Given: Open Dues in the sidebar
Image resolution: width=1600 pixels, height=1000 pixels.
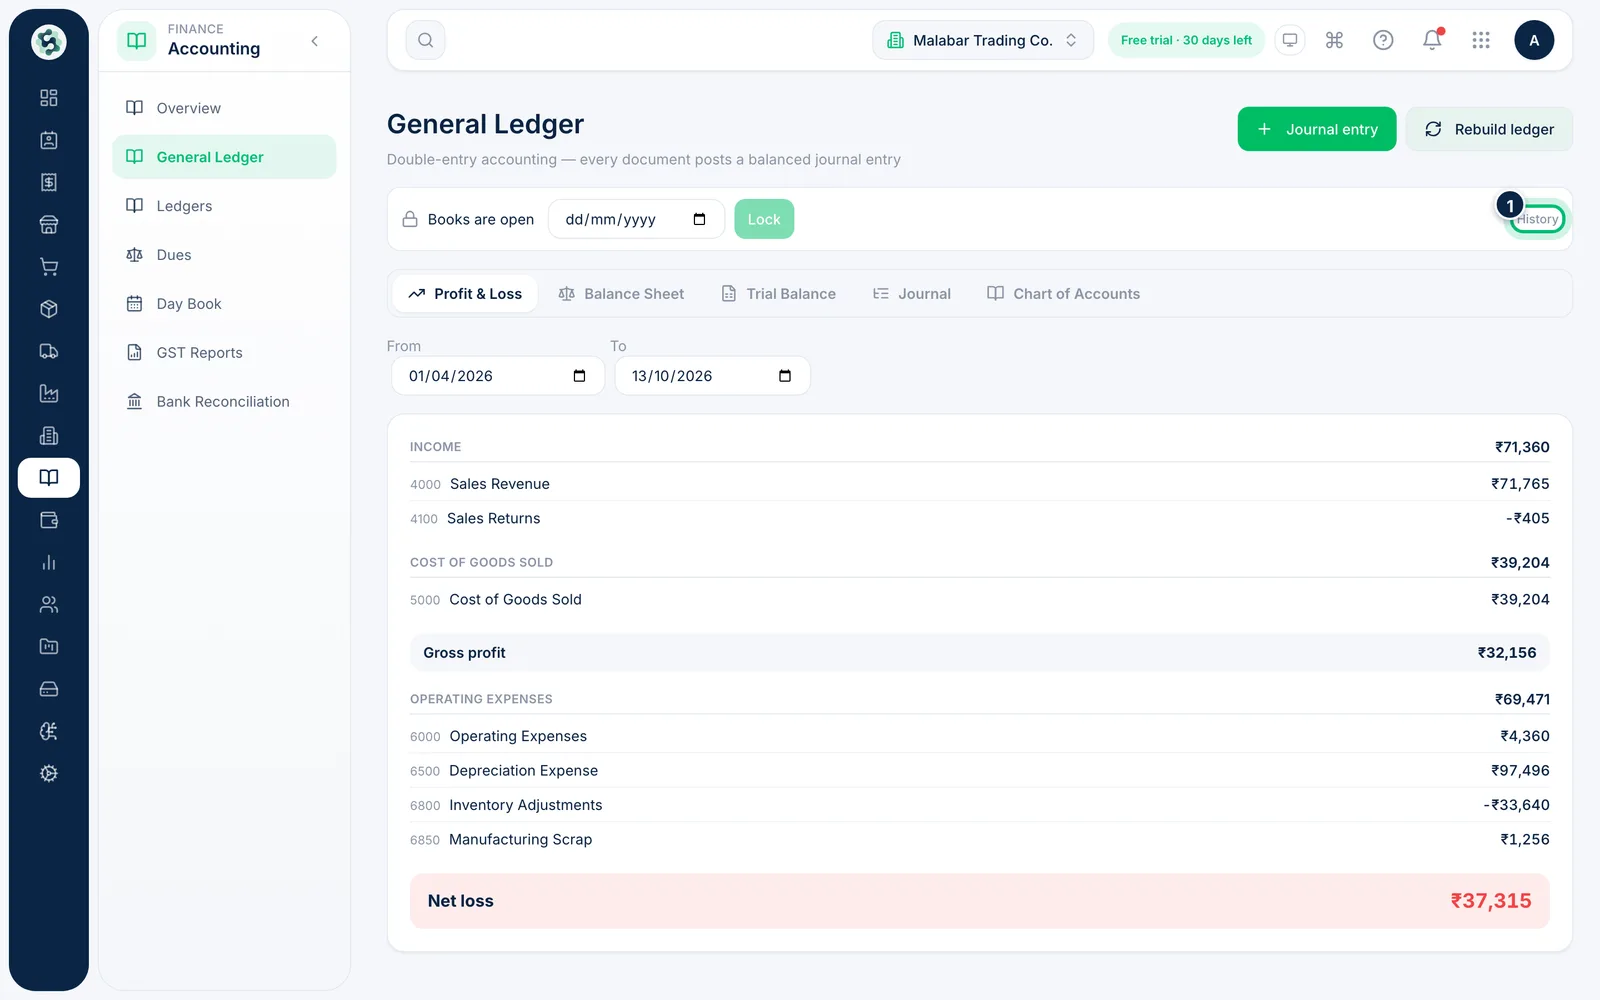Looking at the screenshot, I should pyautogui.click(x=224, y=255).
